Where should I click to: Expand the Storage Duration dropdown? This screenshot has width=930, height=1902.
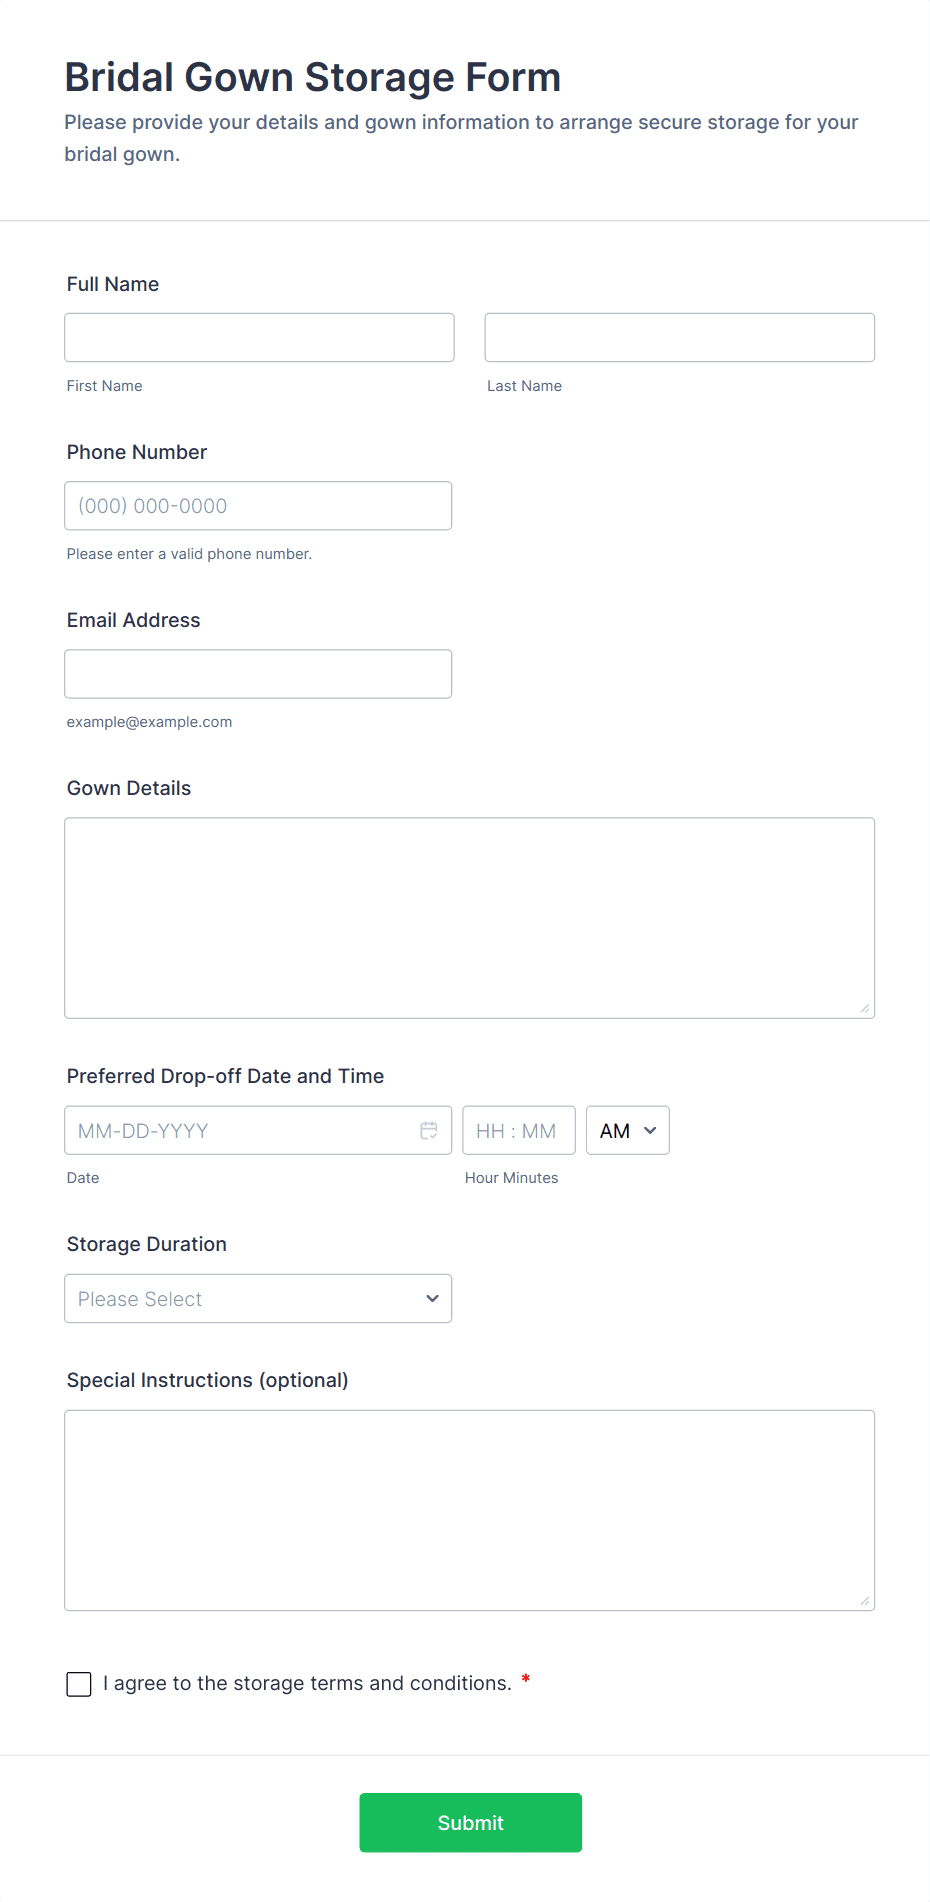(x=258, y=1298)
